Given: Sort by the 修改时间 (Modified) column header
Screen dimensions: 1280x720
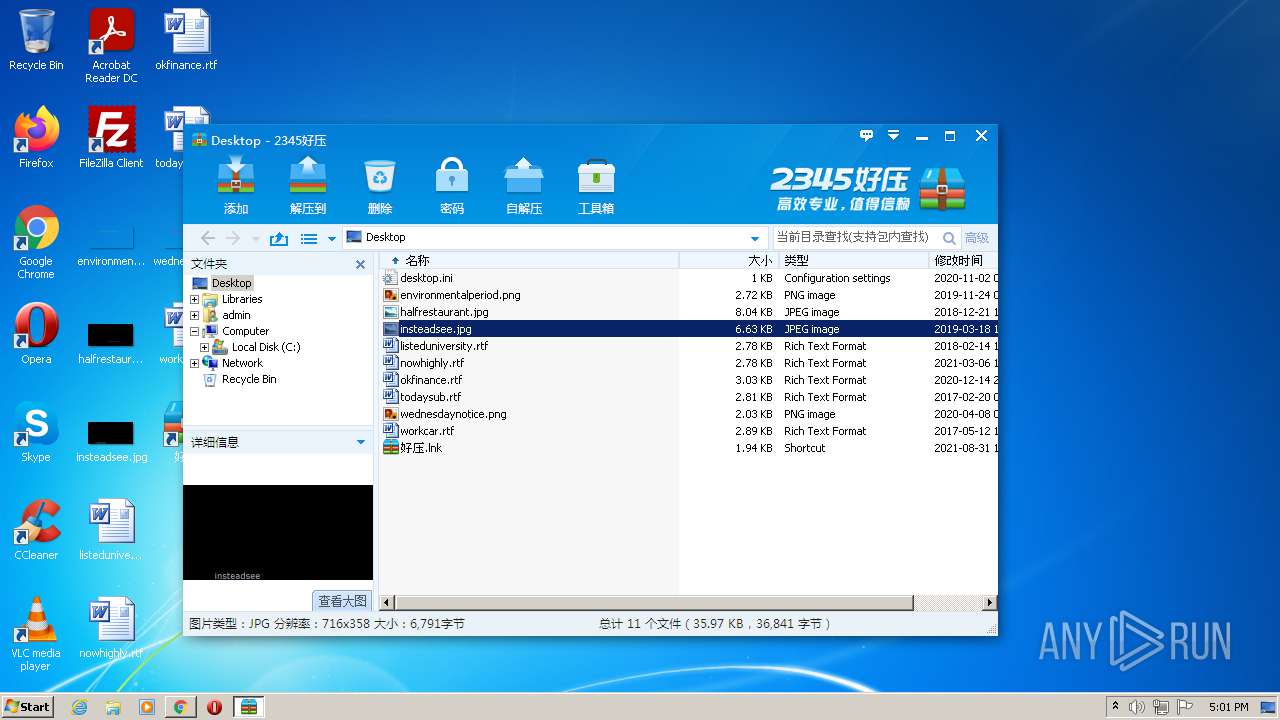Looking at the screenshot, I should 963,260.
